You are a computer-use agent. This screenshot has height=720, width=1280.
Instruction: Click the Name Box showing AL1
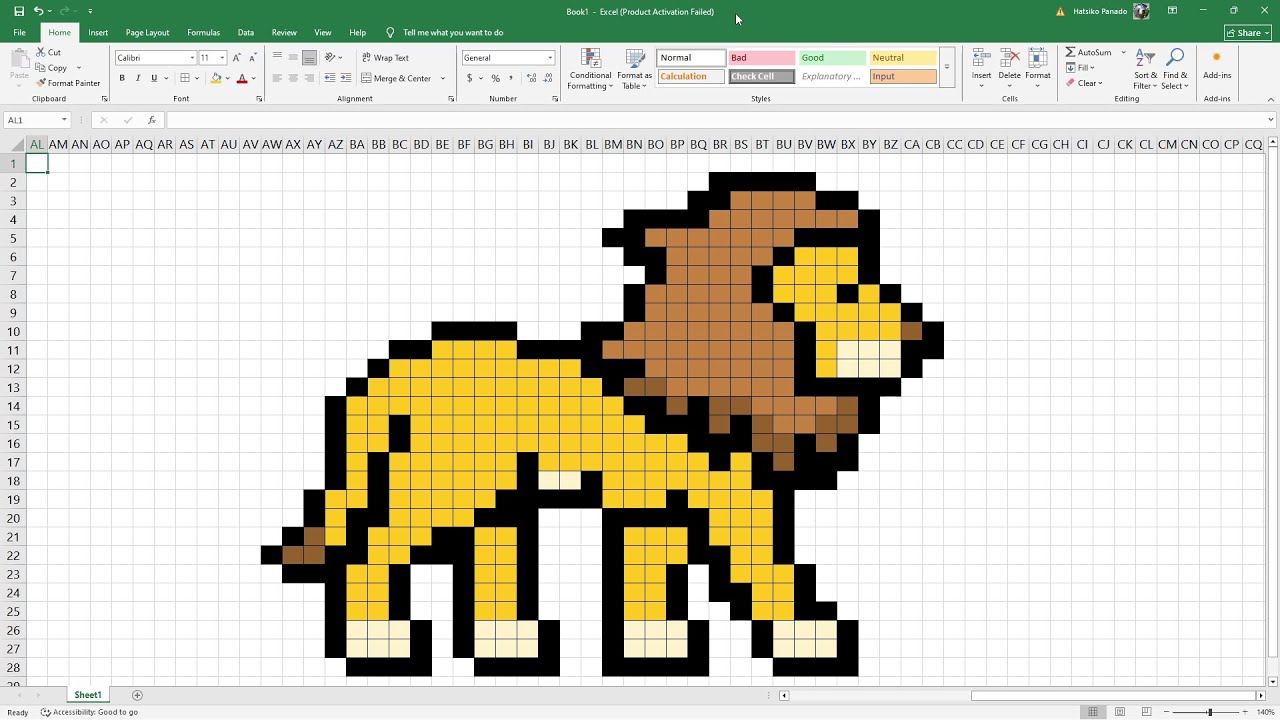click(x=37, y=120)
